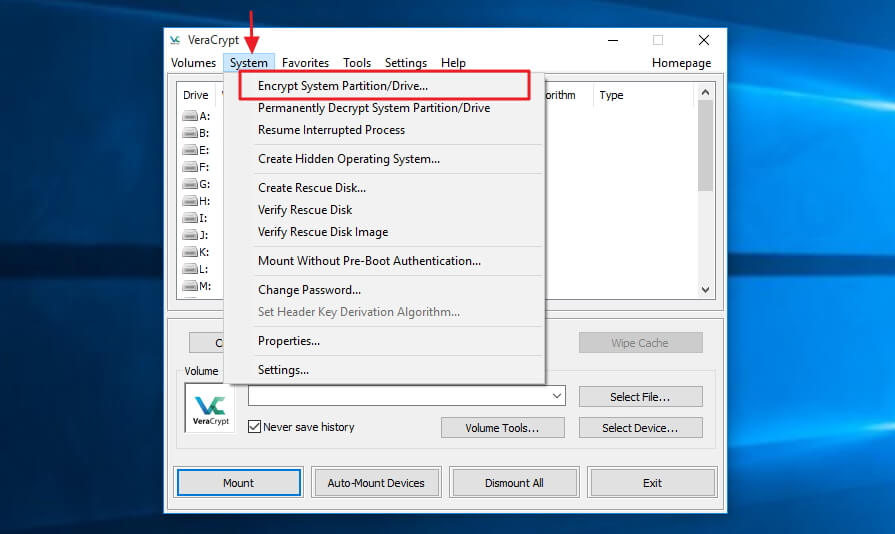Click the Mount button
Screen dimensions: 895x534
coord(239,483)
